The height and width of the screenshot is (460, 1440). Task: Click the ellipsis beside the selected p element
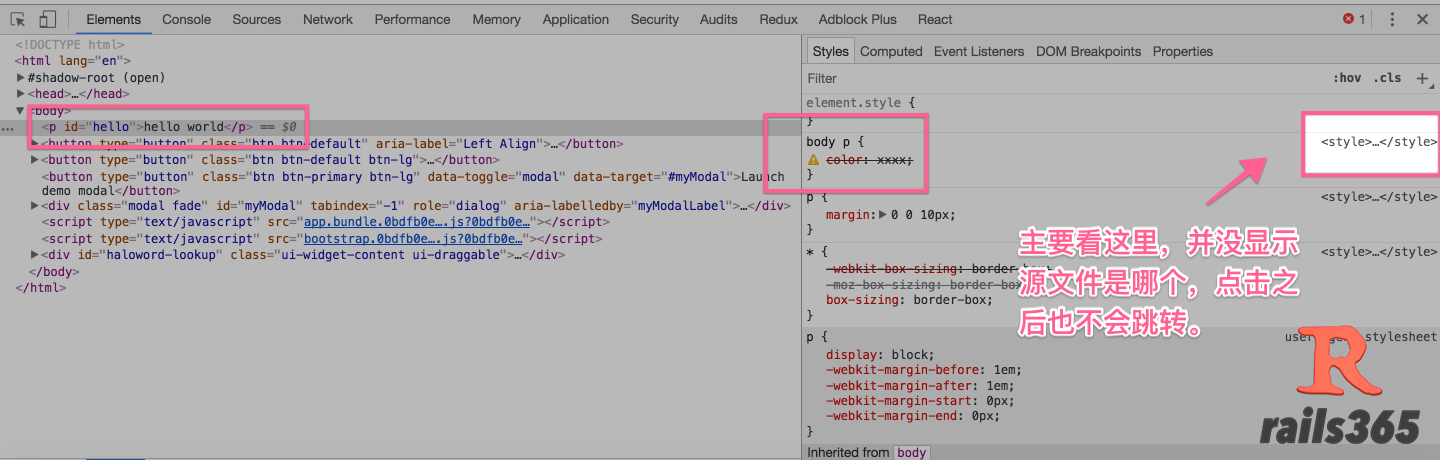click(8, 128)
